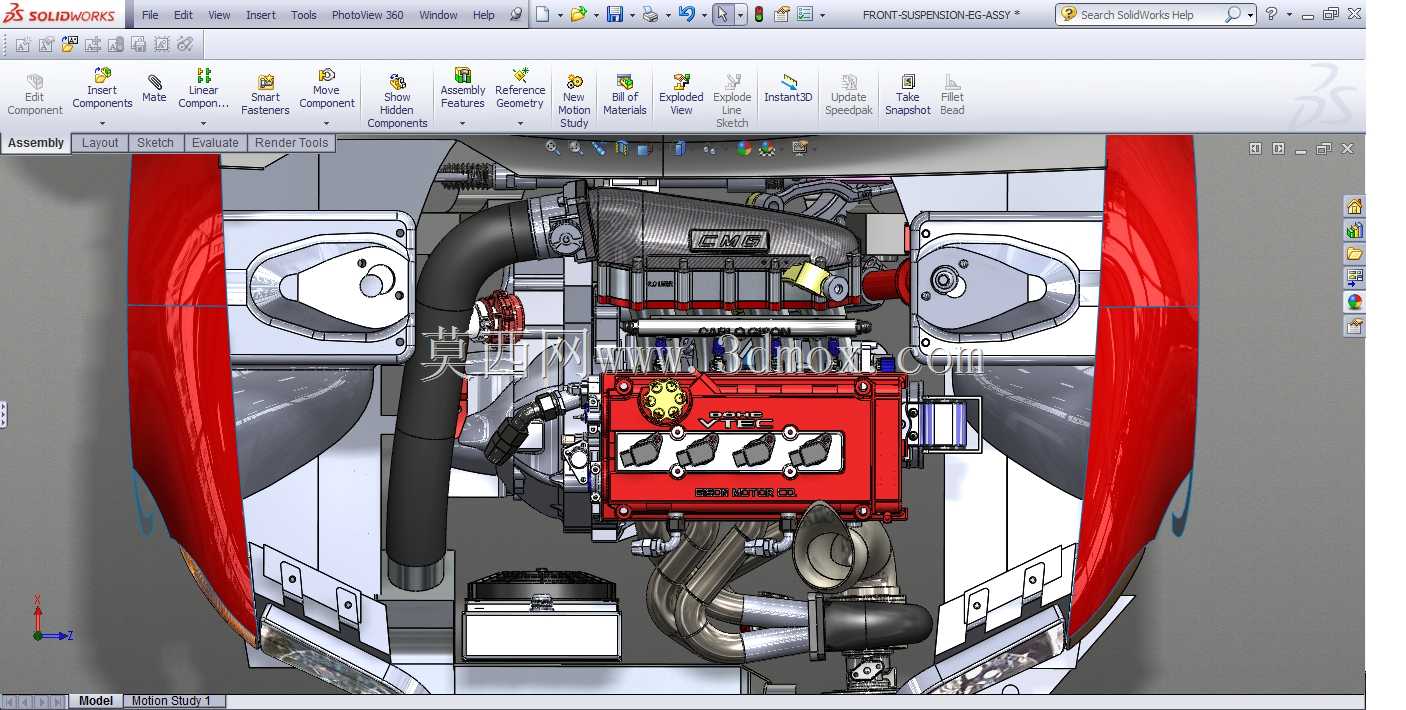Viewport: 1406px width, 710px height.
Task: Open Appearances and Scenes task pane
Action: point(1354,302)
